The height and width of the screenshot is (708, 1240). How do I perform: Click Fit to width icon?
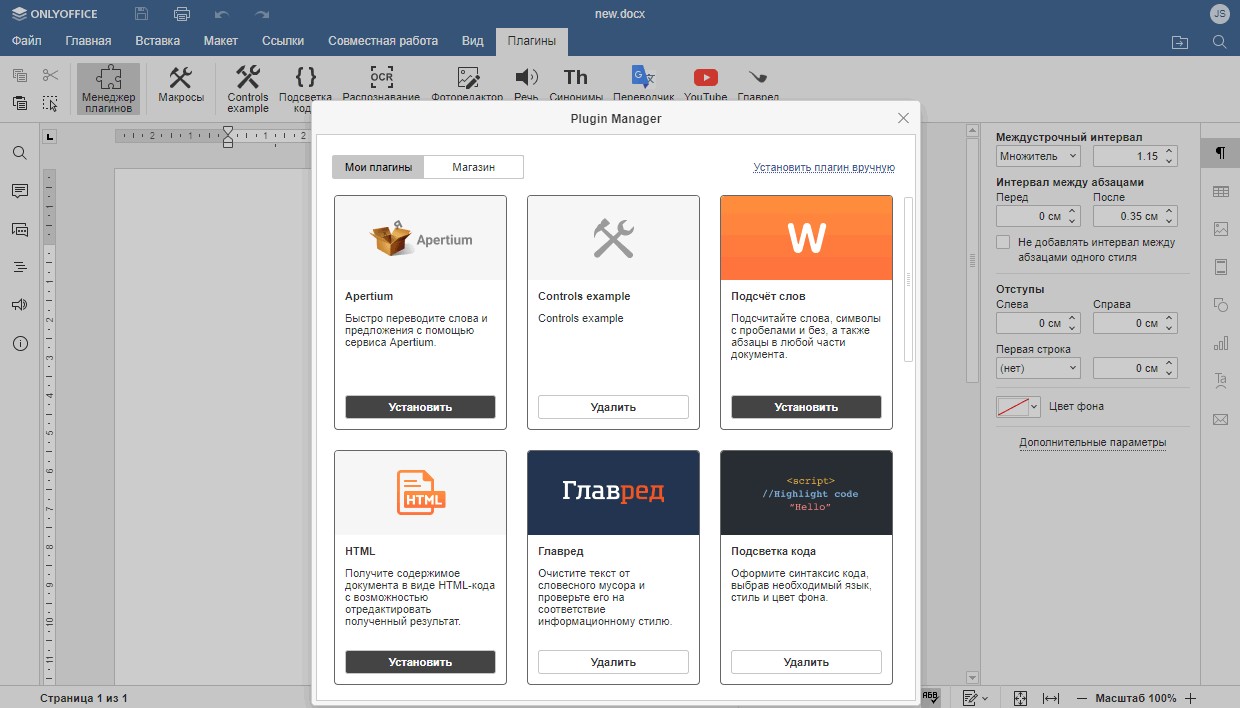(x=1051, y=698)
